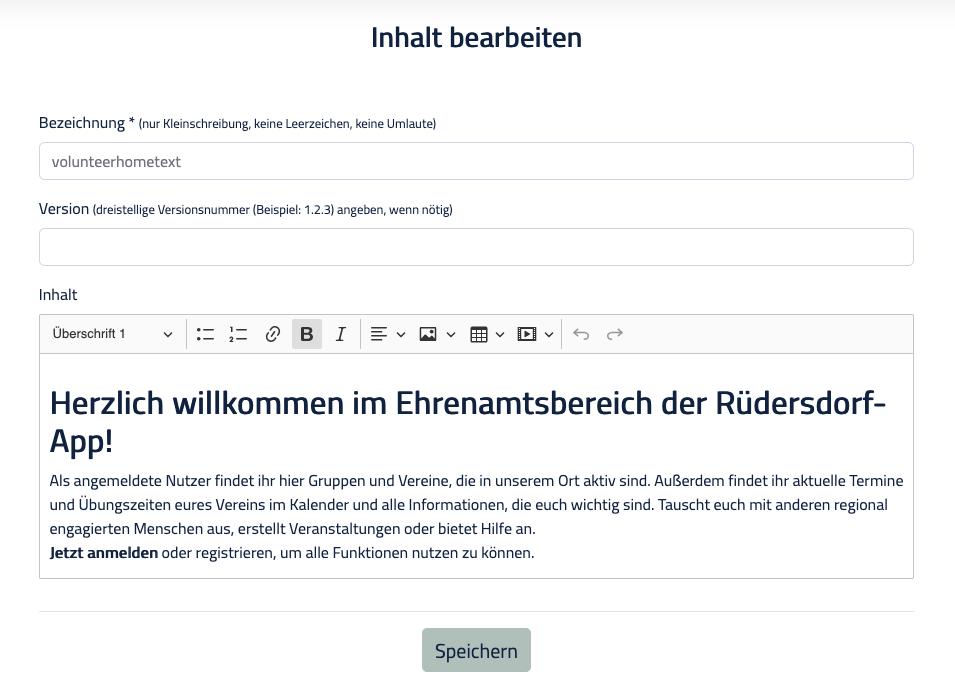Enable italic formatting

340,334
